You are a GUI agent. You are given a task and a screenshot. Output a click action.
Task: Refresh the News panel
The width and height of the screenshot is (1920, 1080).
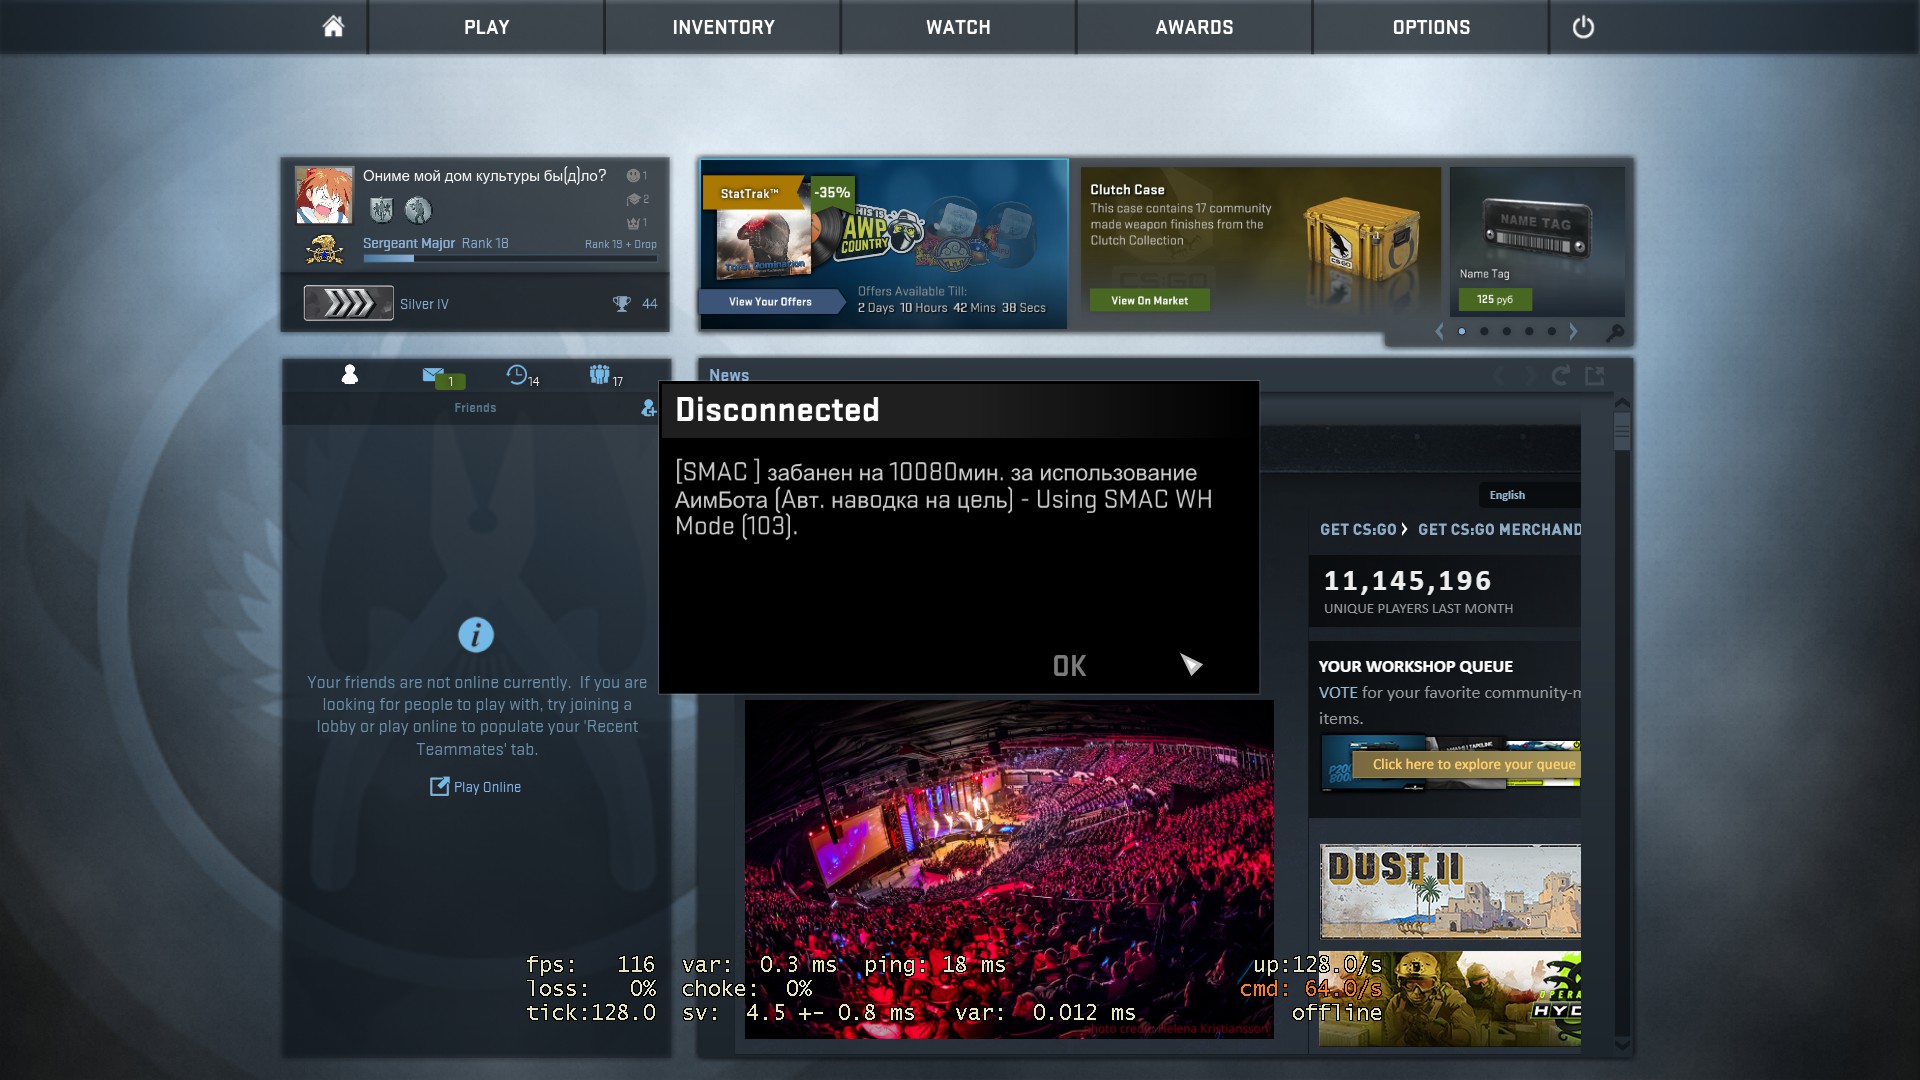(x=1559, y=376)
